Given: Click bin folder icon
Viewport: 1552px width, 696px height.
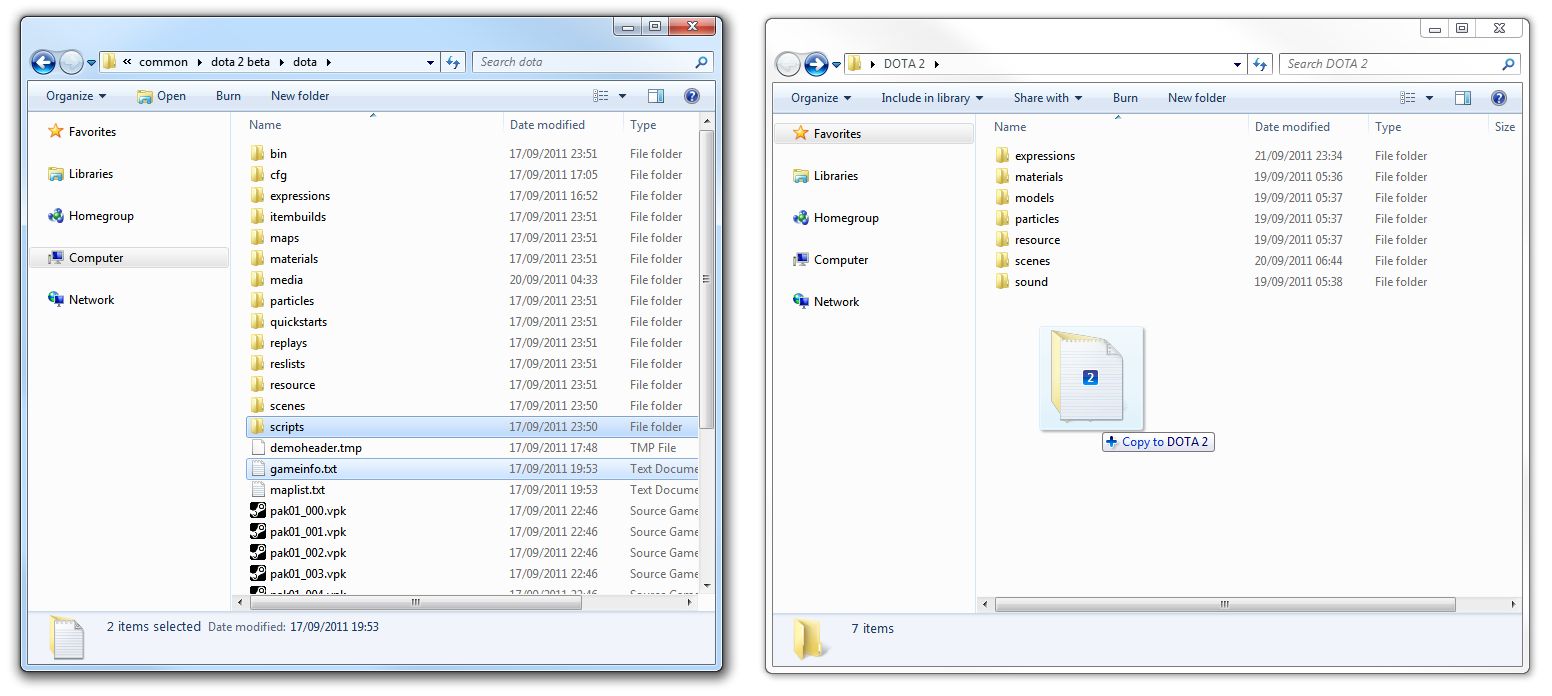Looking at the screenshot, I should tap(257, 154).
